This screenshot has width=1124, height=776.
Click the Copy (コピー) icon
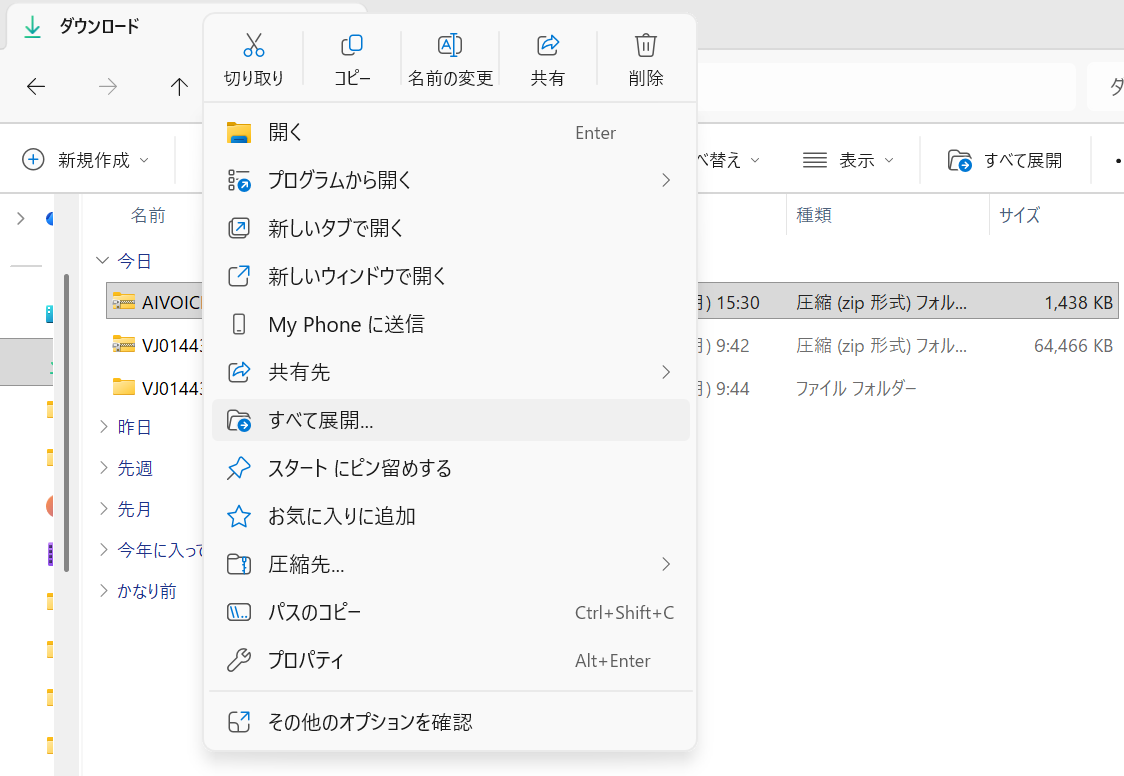[x=352, y=46]
